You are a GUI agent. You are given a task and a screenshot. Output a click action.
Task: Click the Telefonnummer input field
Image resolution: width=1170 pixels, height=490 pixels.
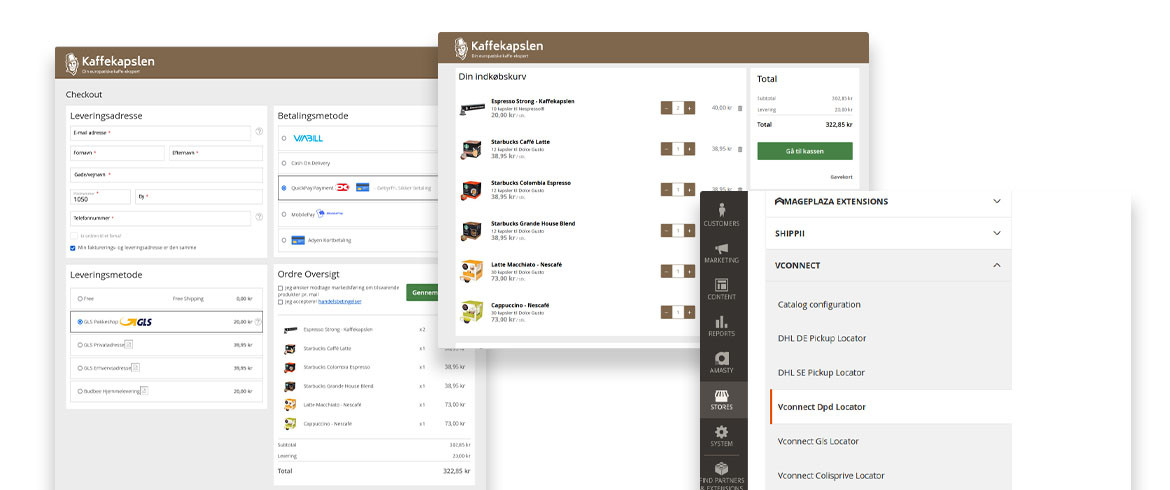160,219
